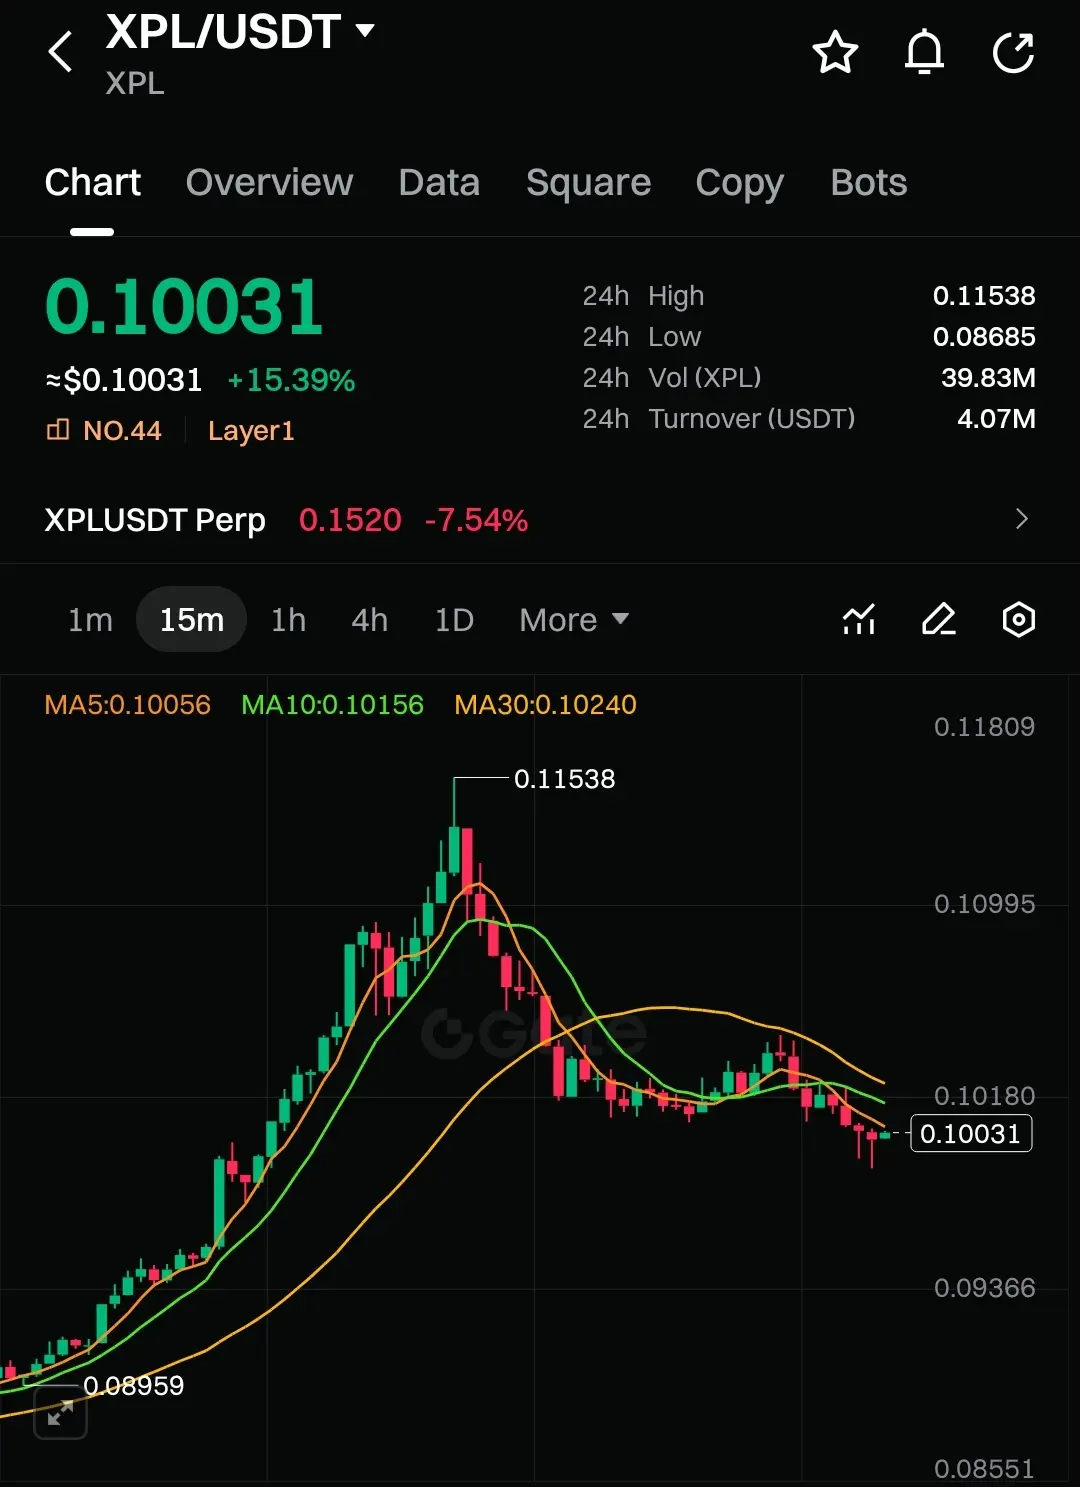Tap the ranking icon beside NO.44
Image resolution: width=1080 pixels, height=1487 pixels.
(58, 430)
